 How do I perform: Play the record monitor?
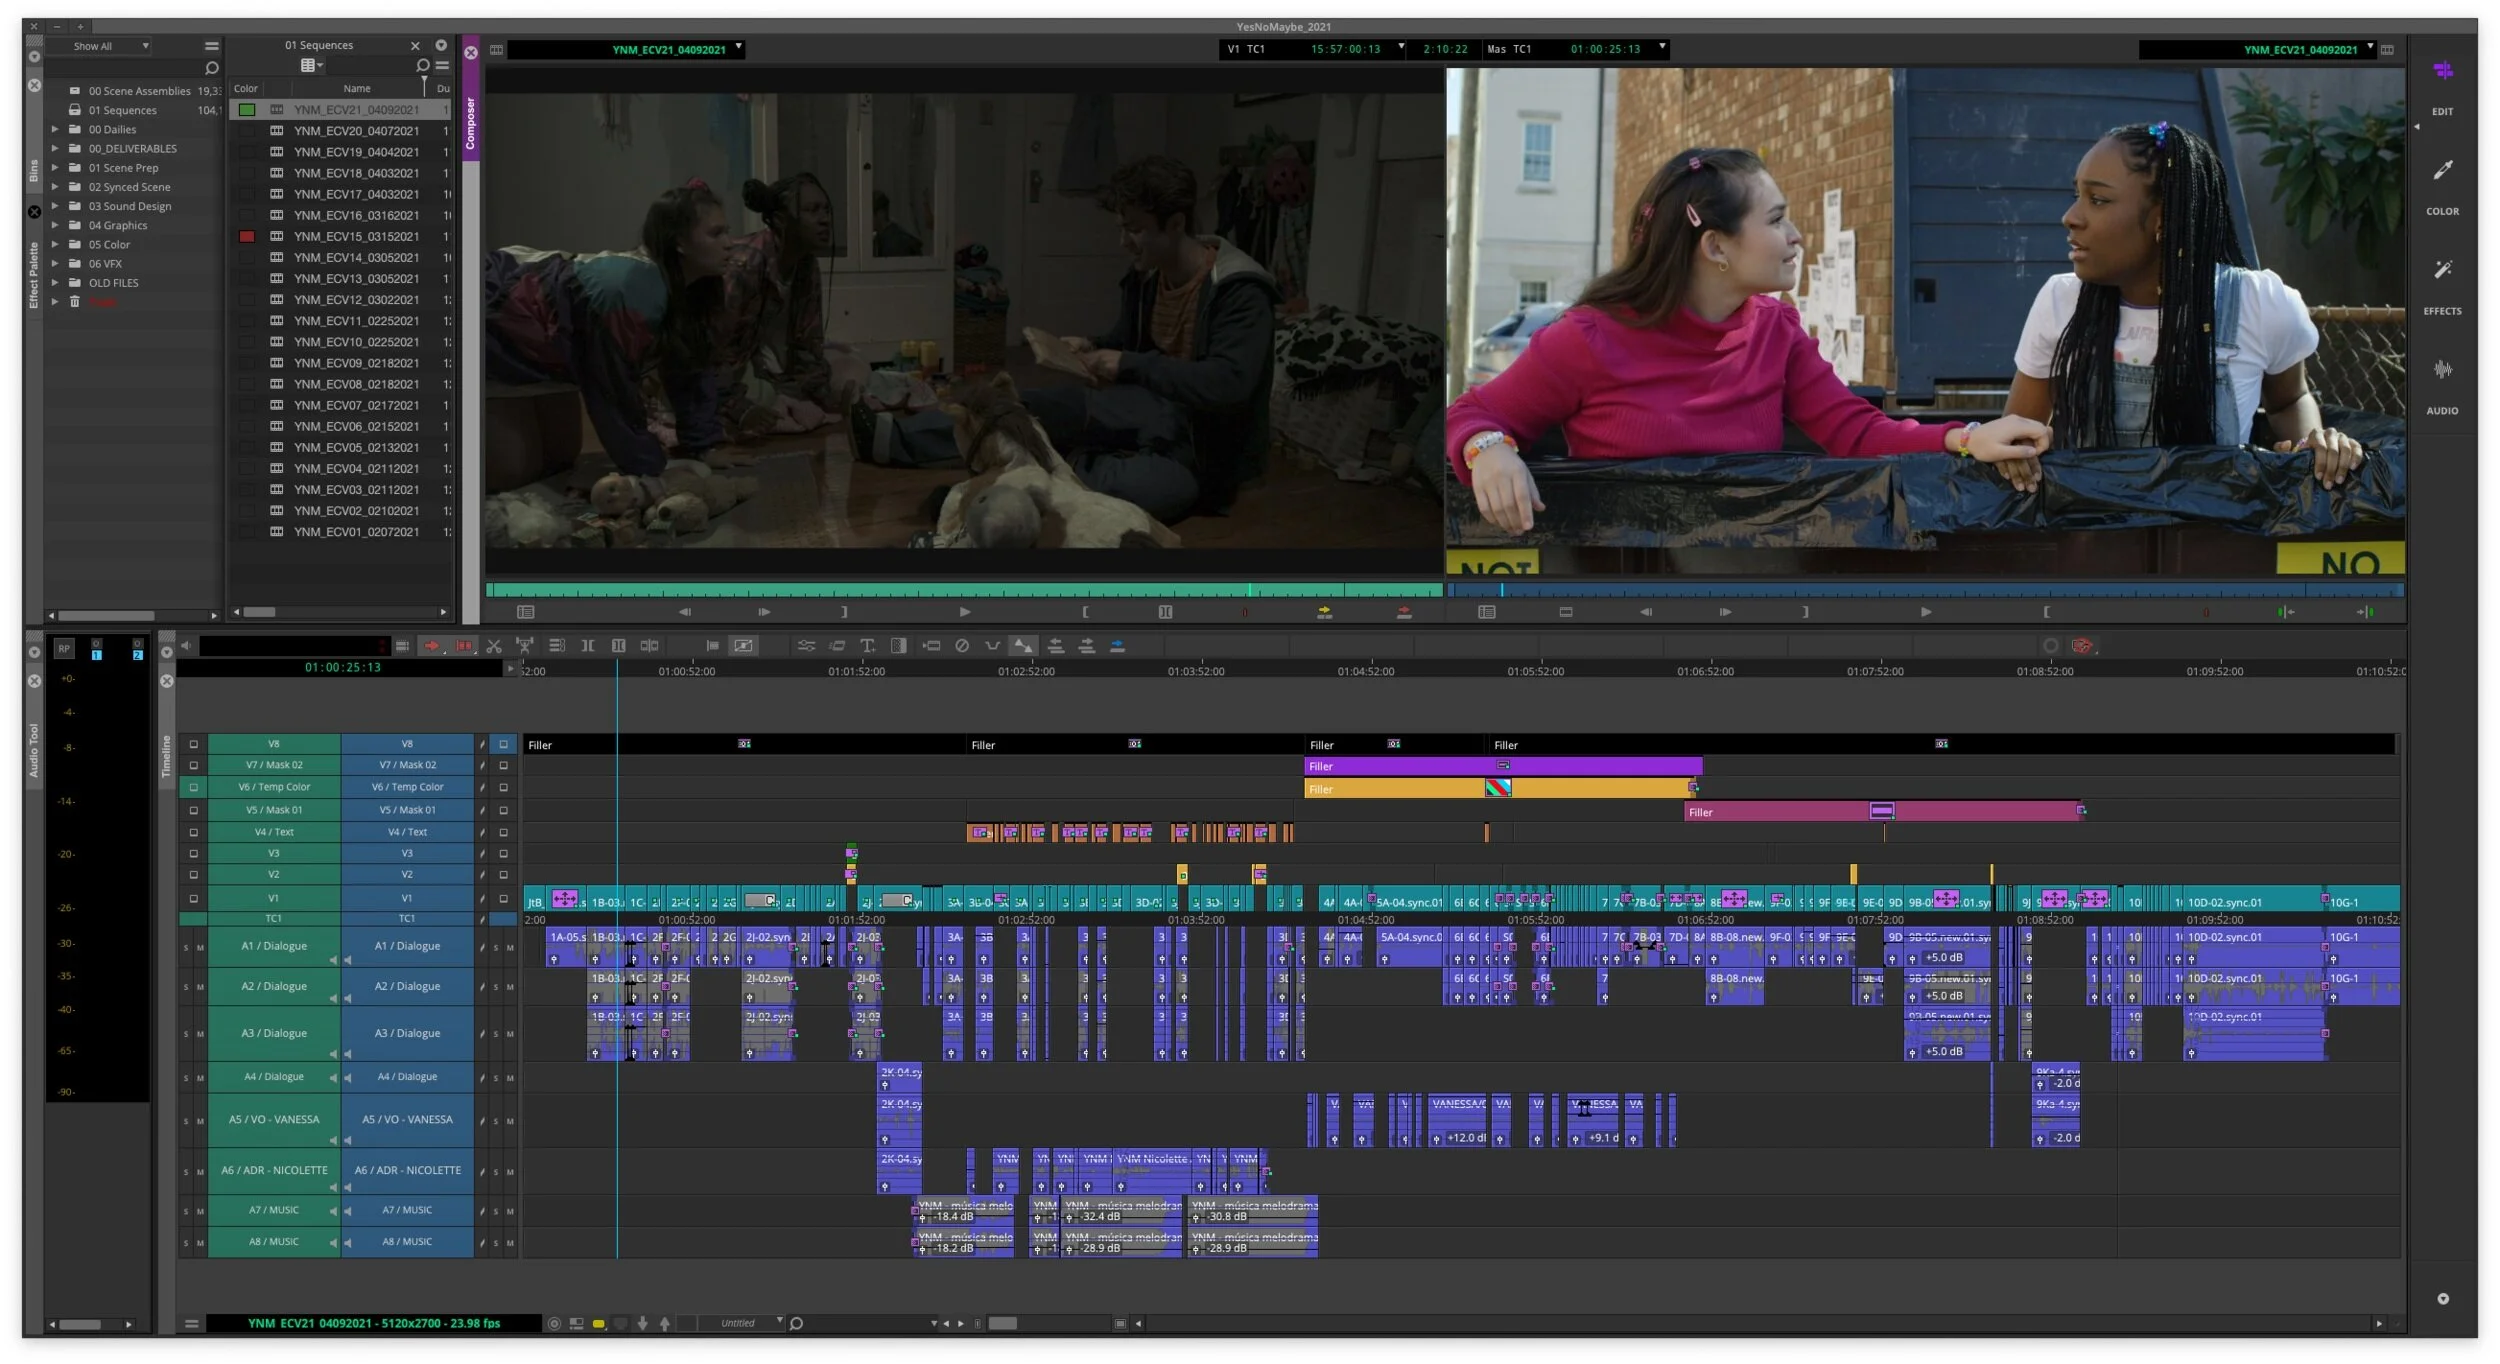coord(1925,612)
